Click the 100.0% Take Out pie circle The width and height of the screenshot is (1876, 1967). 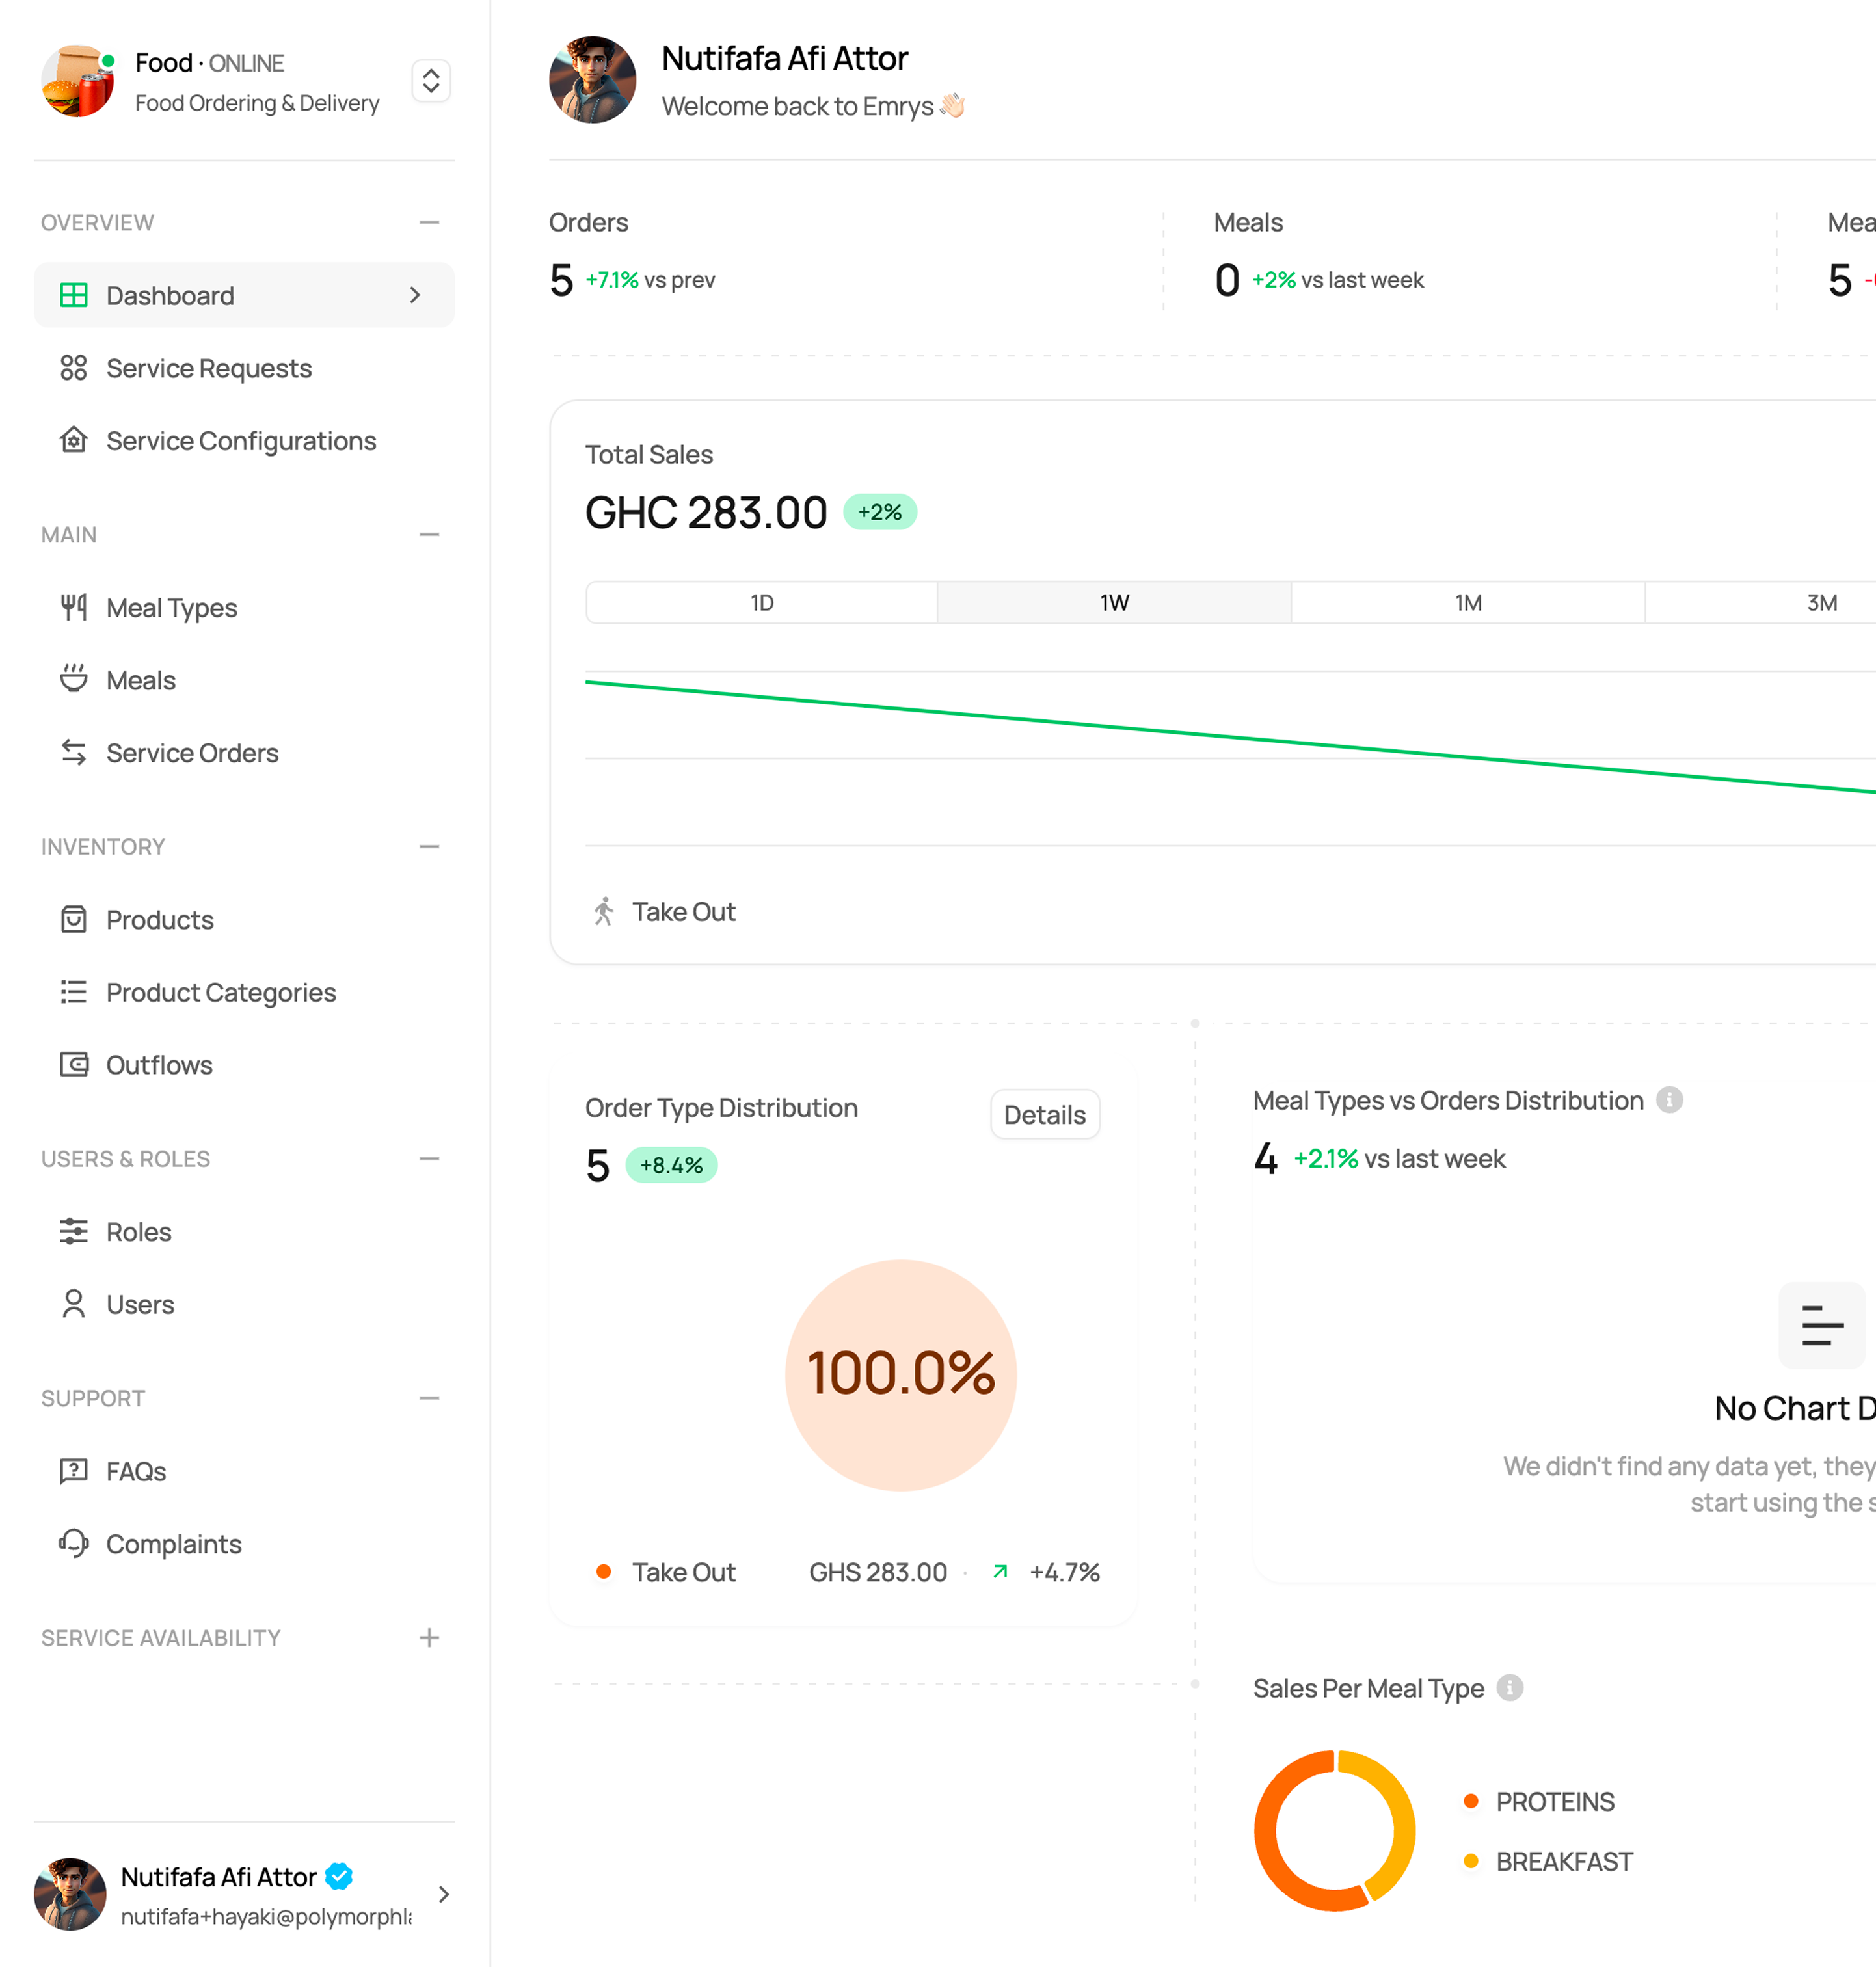(x=900, y=1374)
